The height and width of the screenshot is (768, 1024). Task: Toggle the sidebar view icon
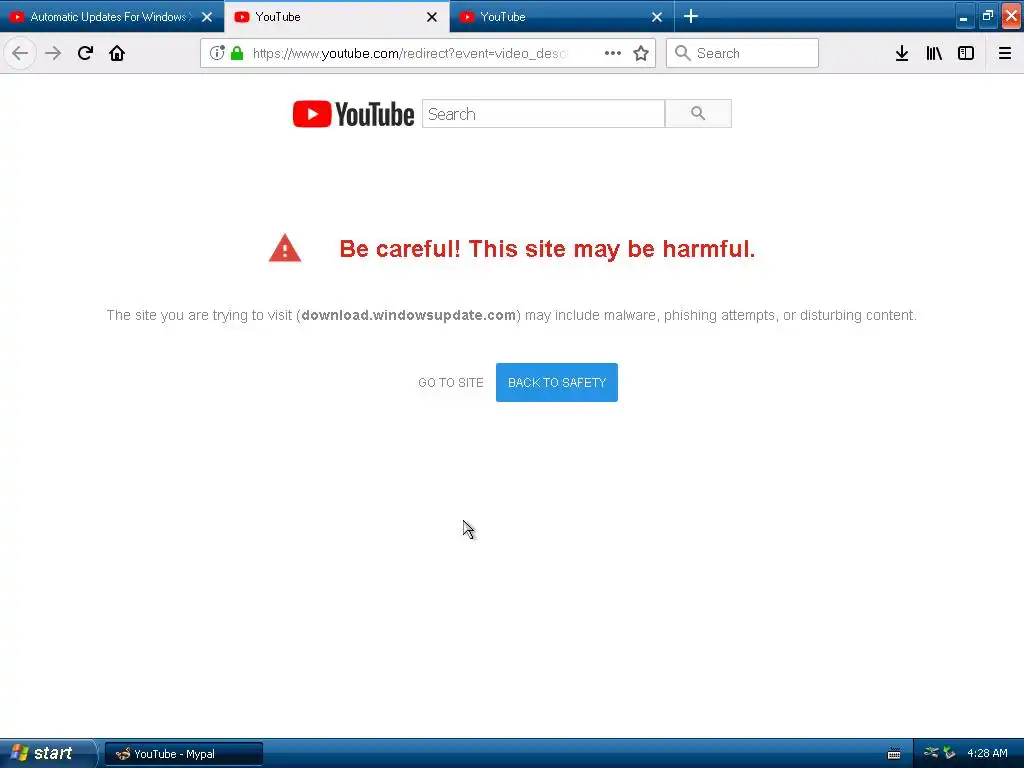(x=966, y=53)
